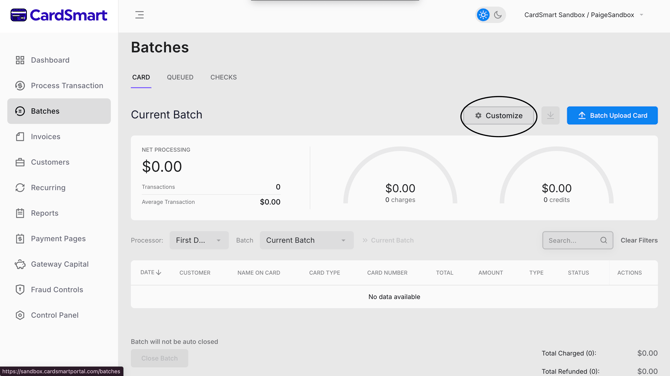670x376 pixels.
Task: Navigate to Customers
Action: point(50,162)
